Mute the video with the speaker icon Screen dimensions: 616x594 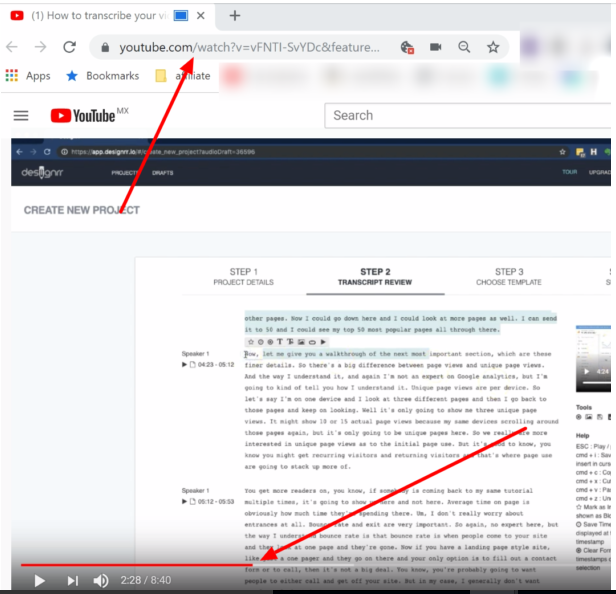[x=101, y=580]
